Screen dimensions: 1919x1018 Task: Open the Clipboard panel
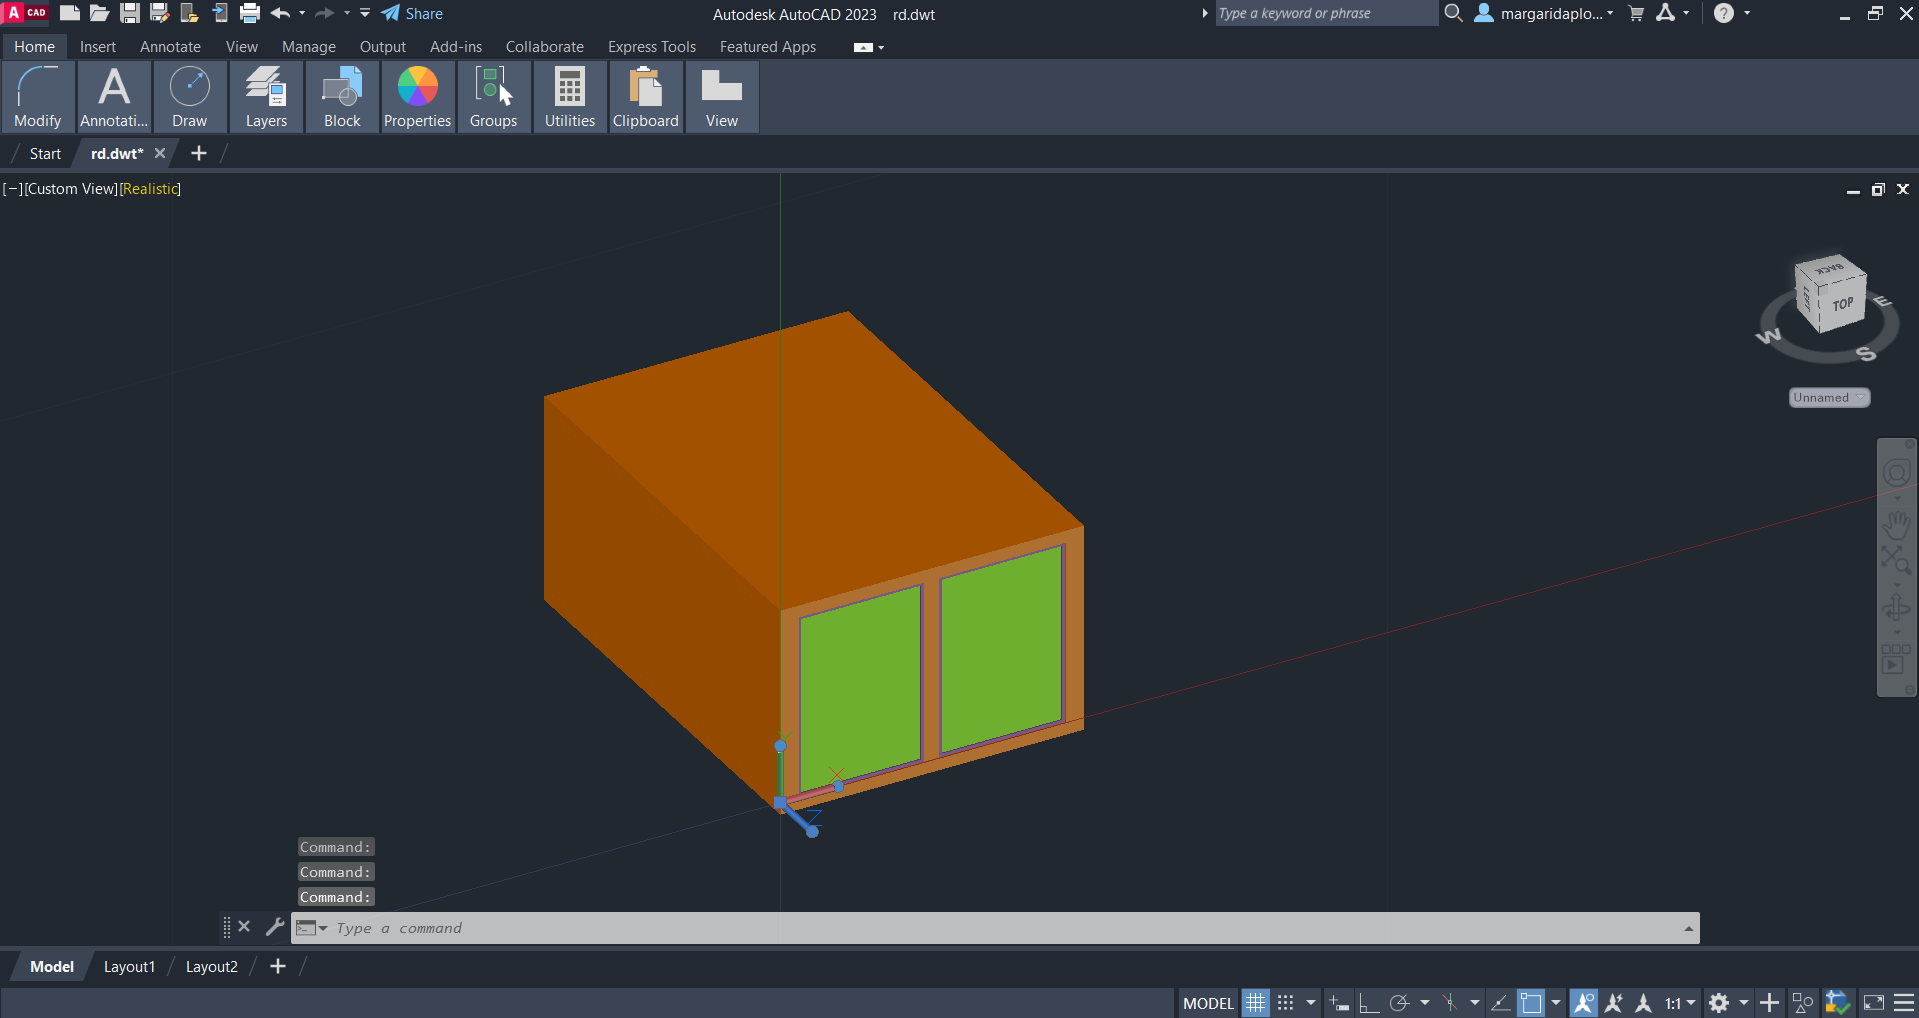point(645,97)
